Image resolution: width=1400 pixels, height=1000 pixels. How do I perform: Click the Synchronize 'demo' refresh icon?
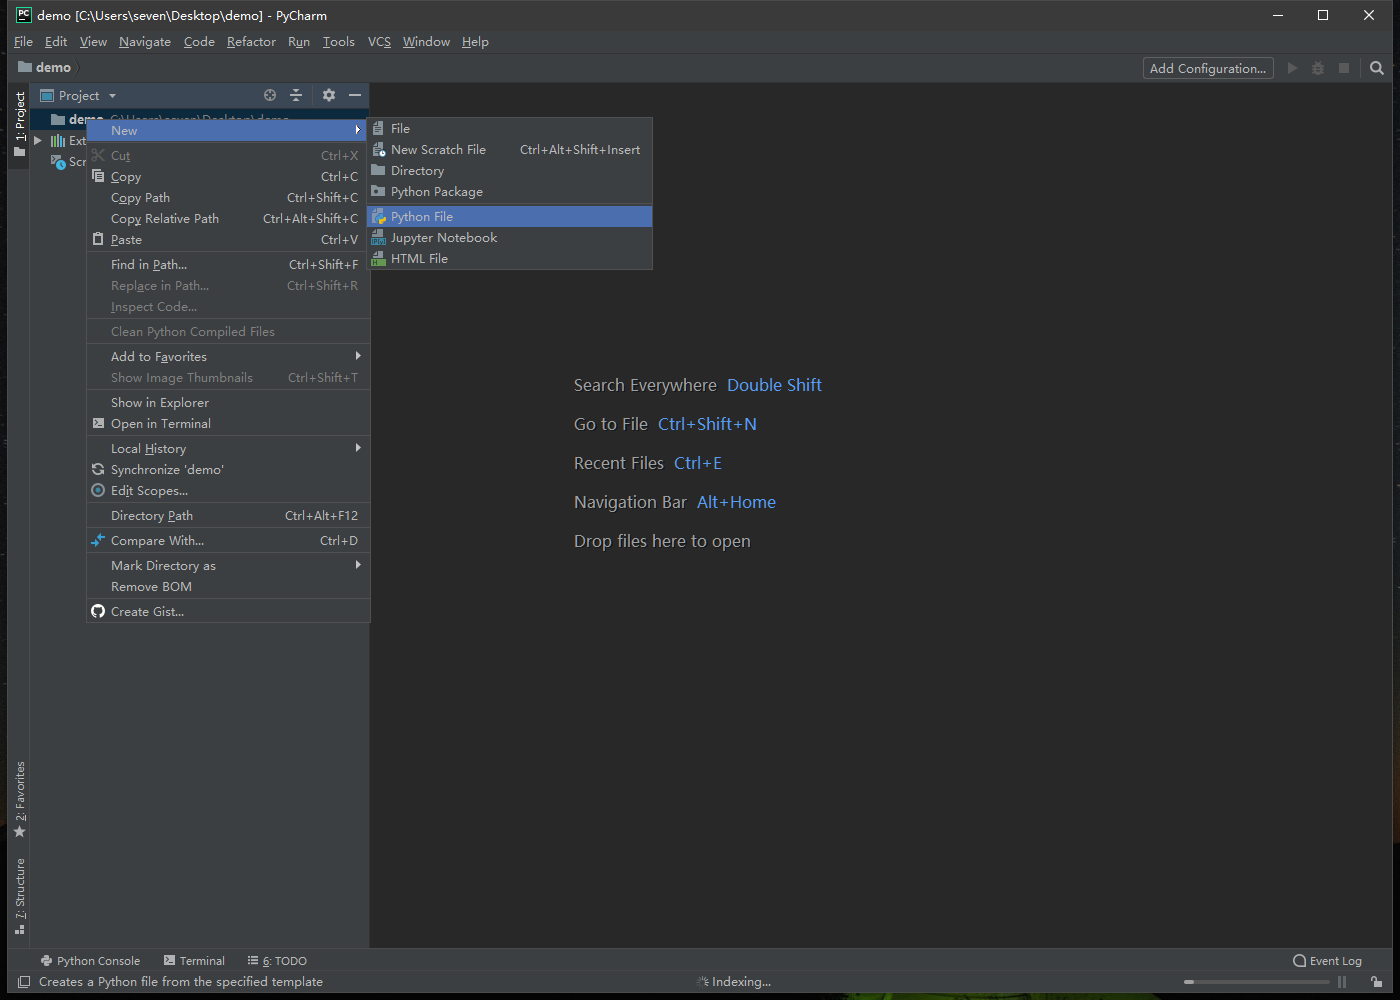(98, 469)
